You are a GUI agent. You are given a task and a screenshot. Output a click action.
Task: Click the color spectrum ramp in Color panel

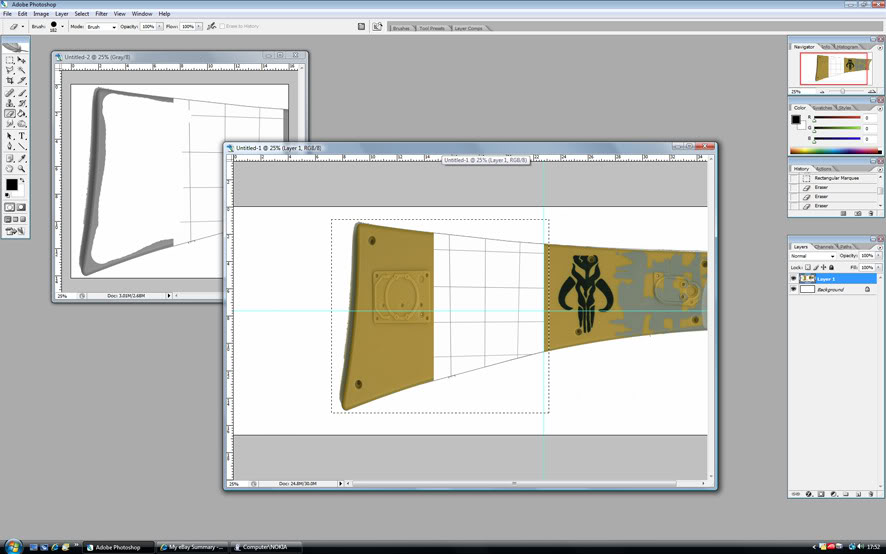point(835,151)
